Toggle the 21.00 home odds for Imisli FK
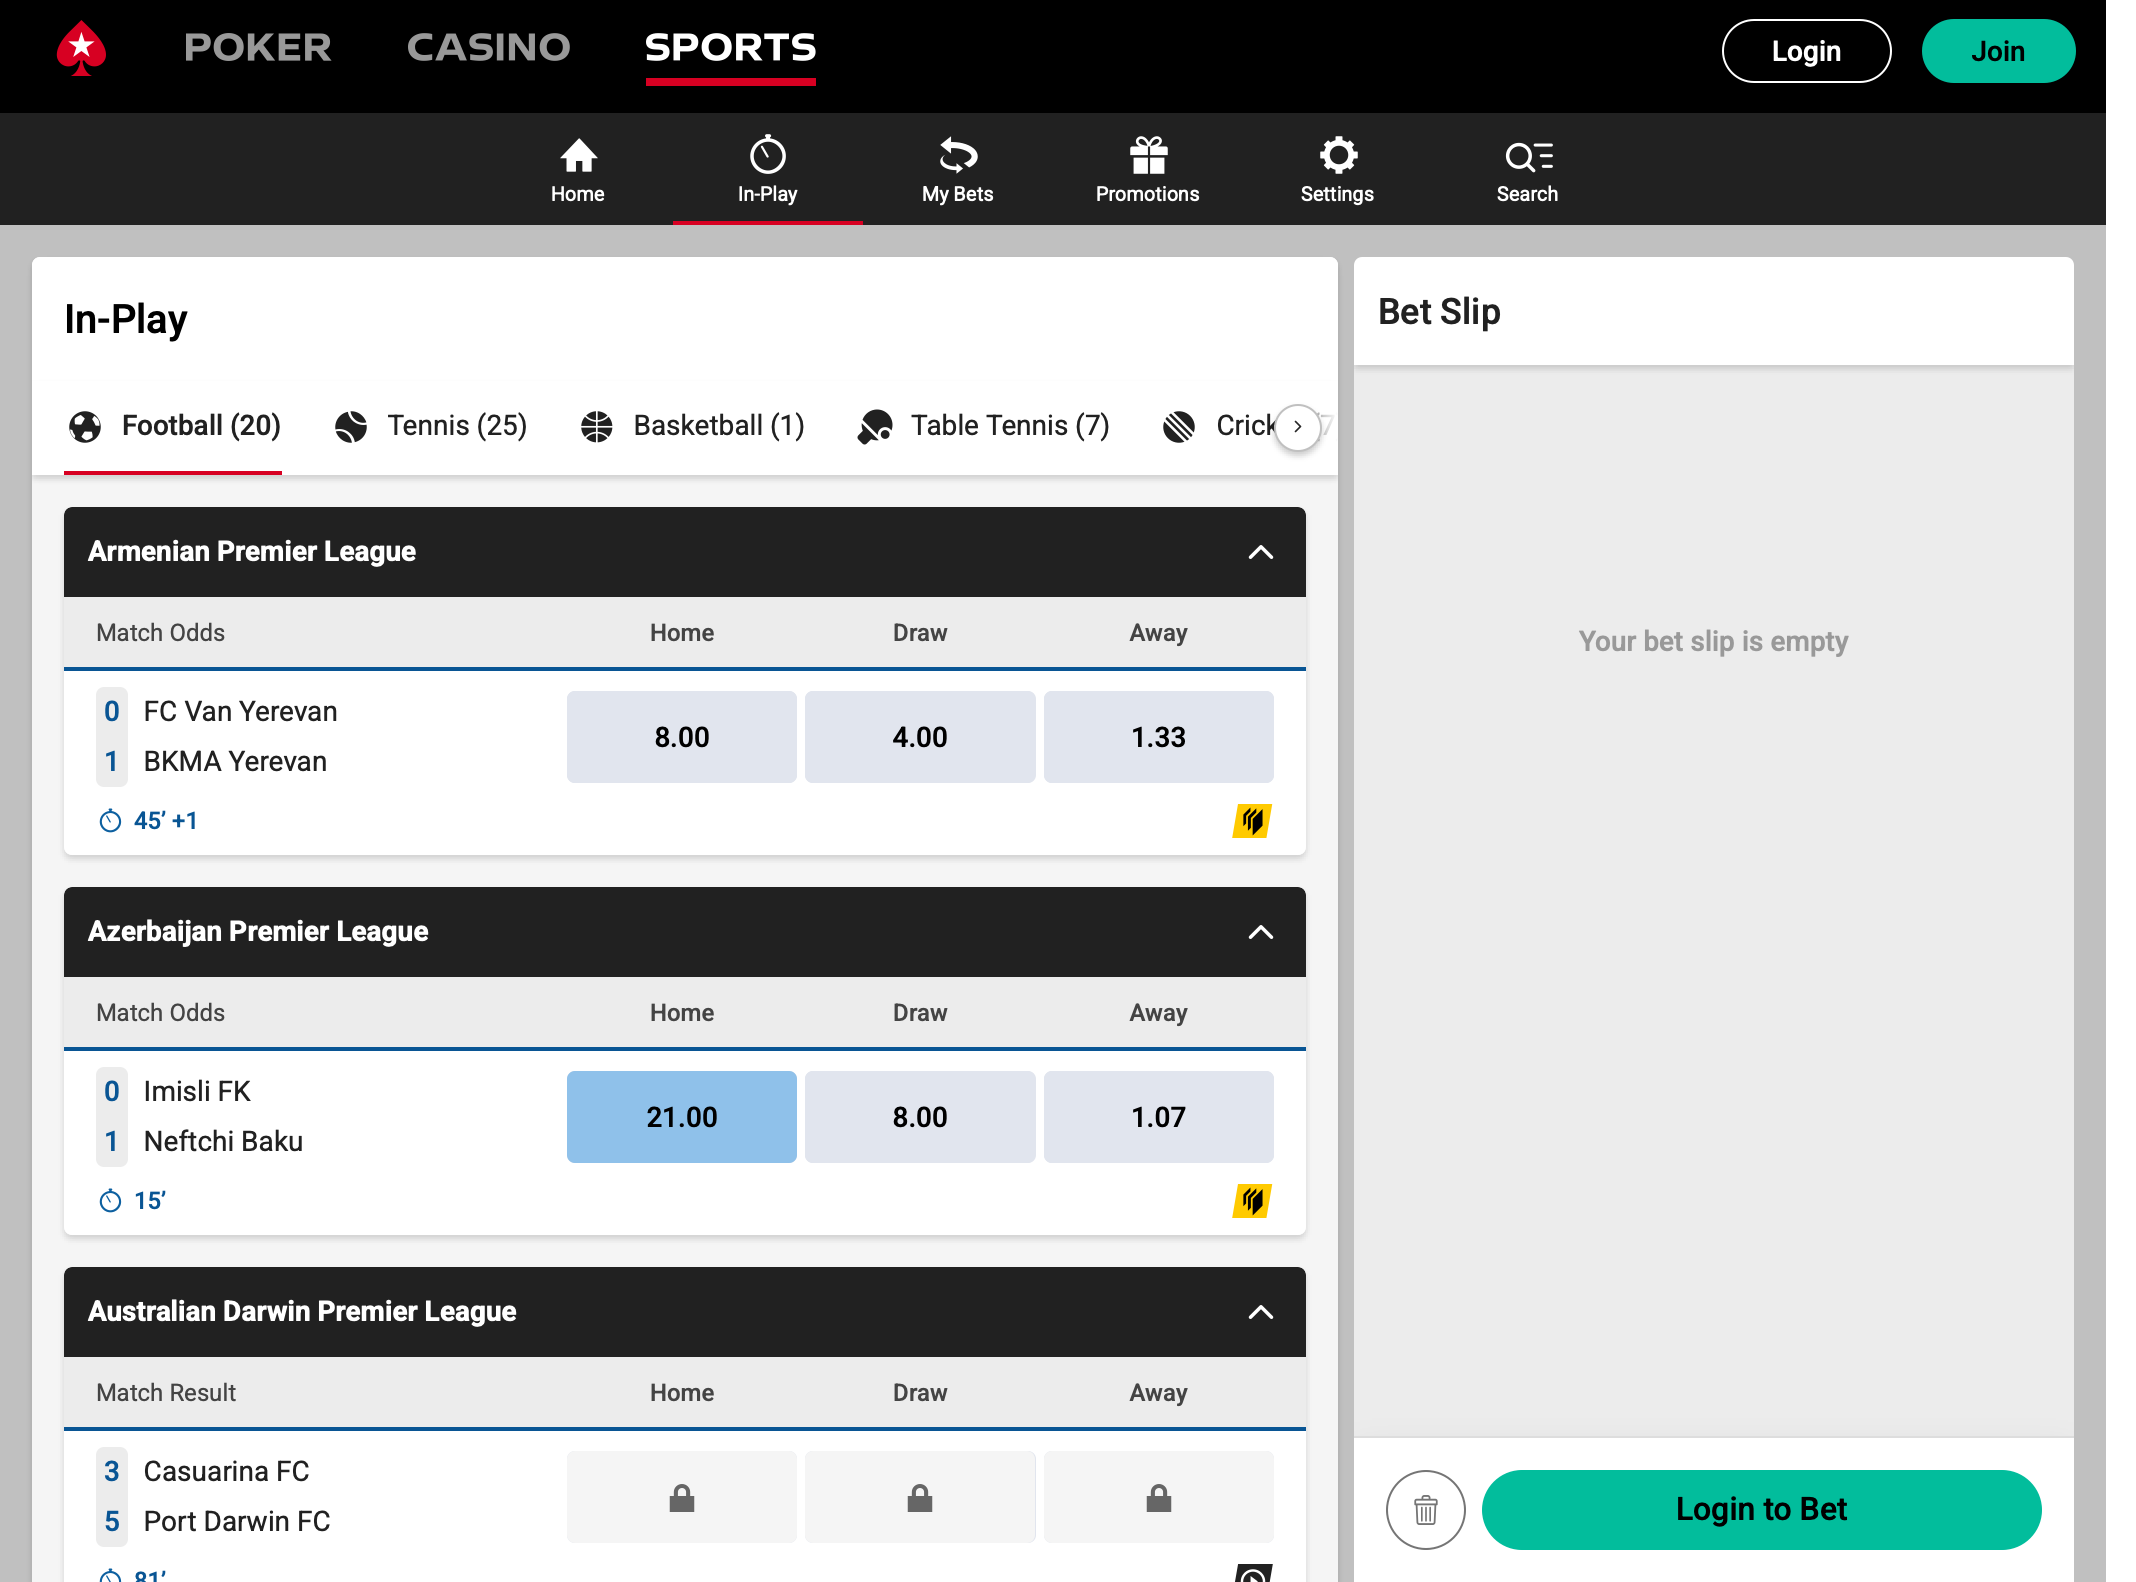 [x=681, y=1117]
